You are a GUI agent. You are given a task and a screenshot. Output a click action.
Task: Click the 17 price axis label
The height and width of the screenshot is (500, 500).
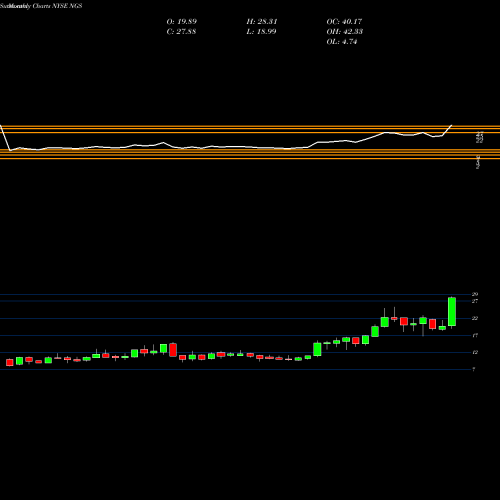(475, 335)
